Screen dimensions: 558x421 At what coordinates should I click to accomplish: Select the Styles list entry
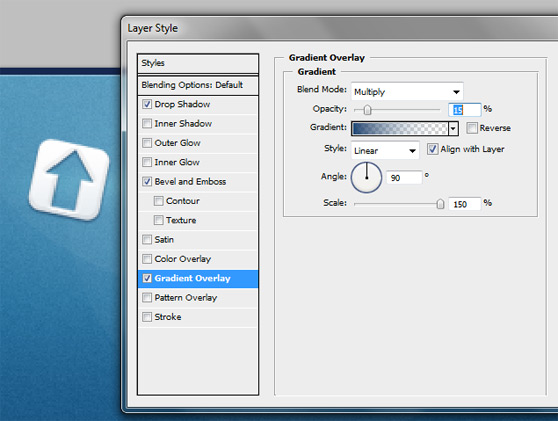(x=198, y=63)
